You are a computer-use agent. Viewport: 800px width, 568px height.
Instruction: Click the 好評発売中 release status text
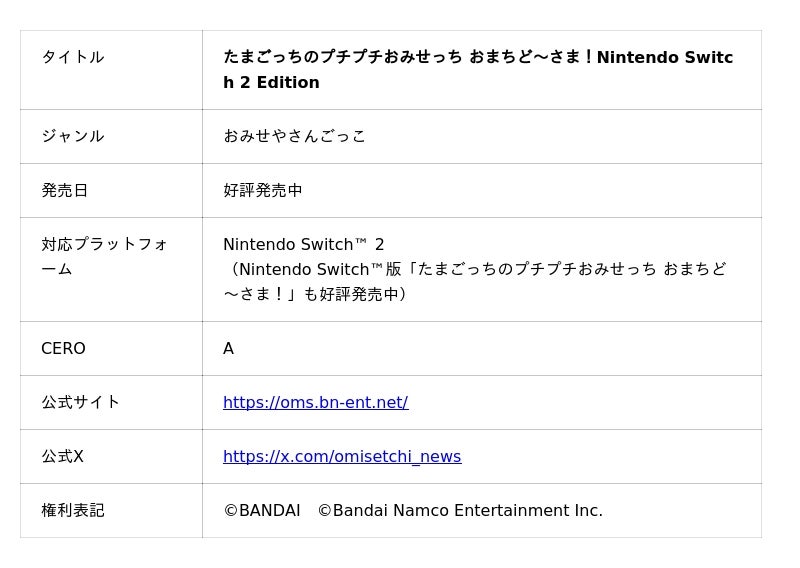[x=263, y=190]
